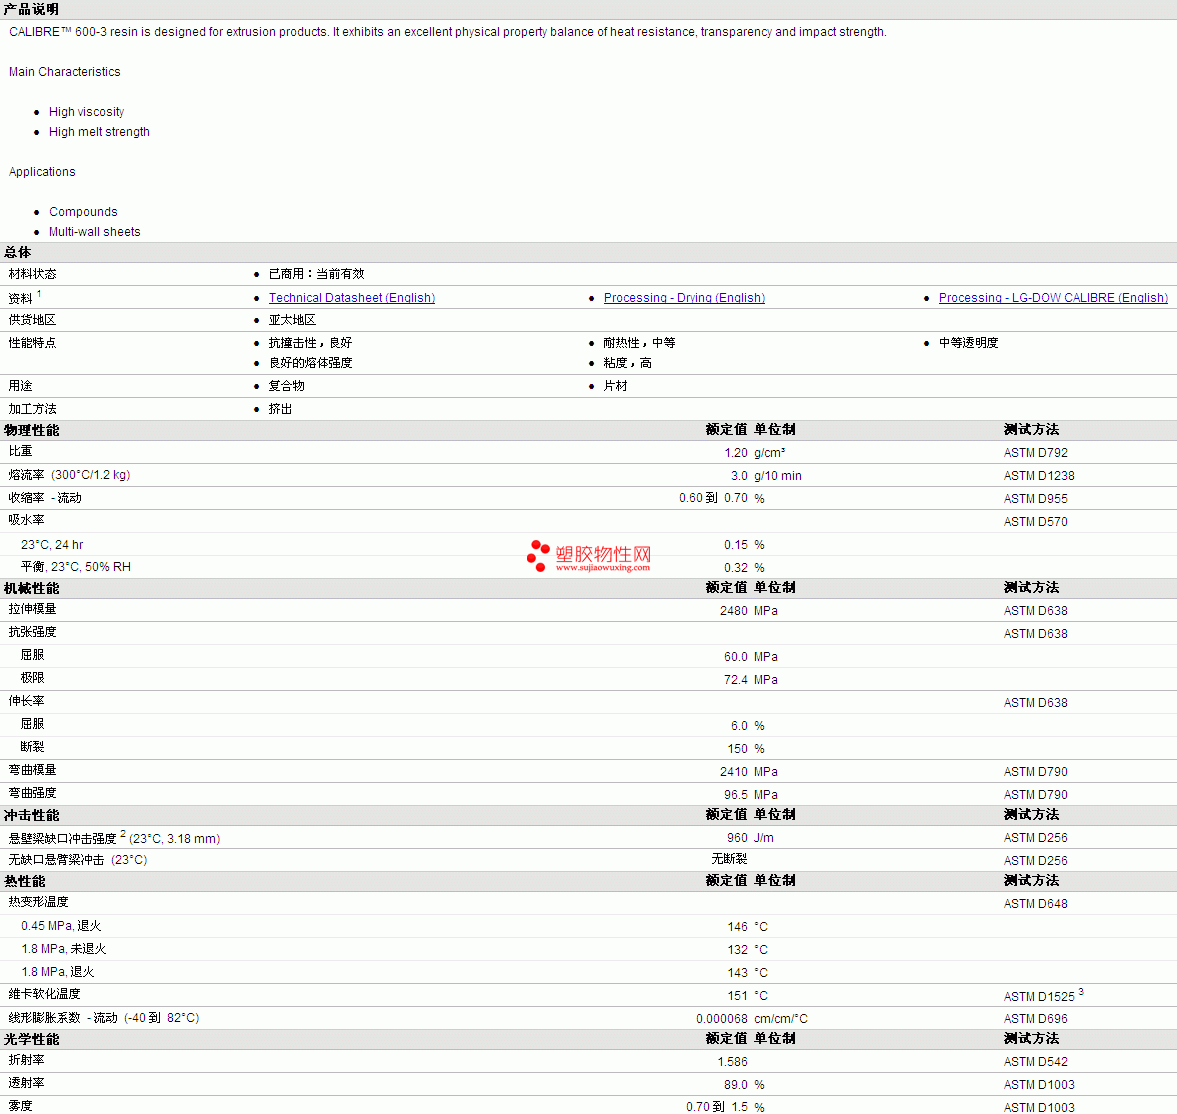Select the 已商用：当前有效 status value
This screenshot has width=1177, height=1114.
tap(317, 274)
